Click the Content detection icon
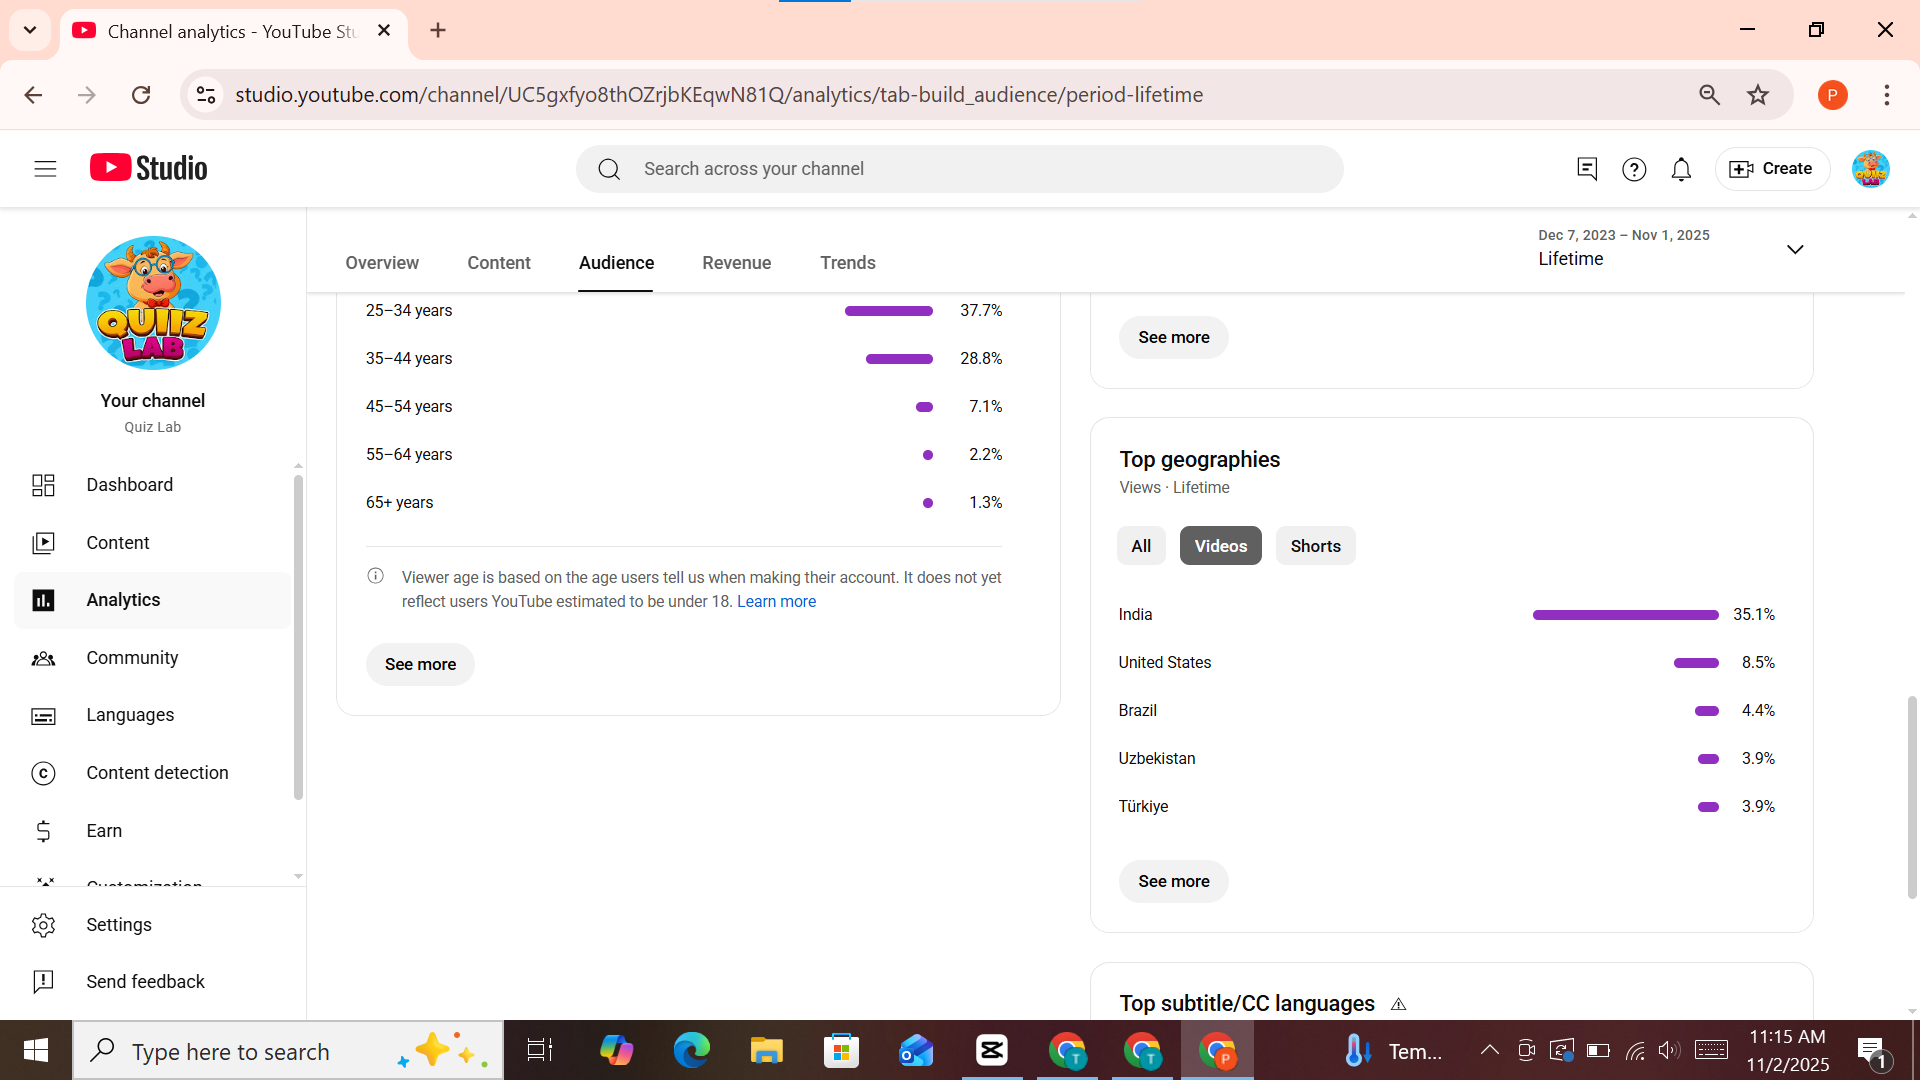 44,773
